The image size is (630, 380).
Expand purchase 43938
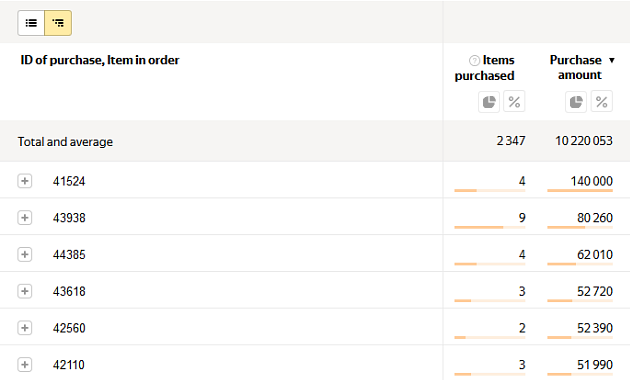tap(25, 218)
